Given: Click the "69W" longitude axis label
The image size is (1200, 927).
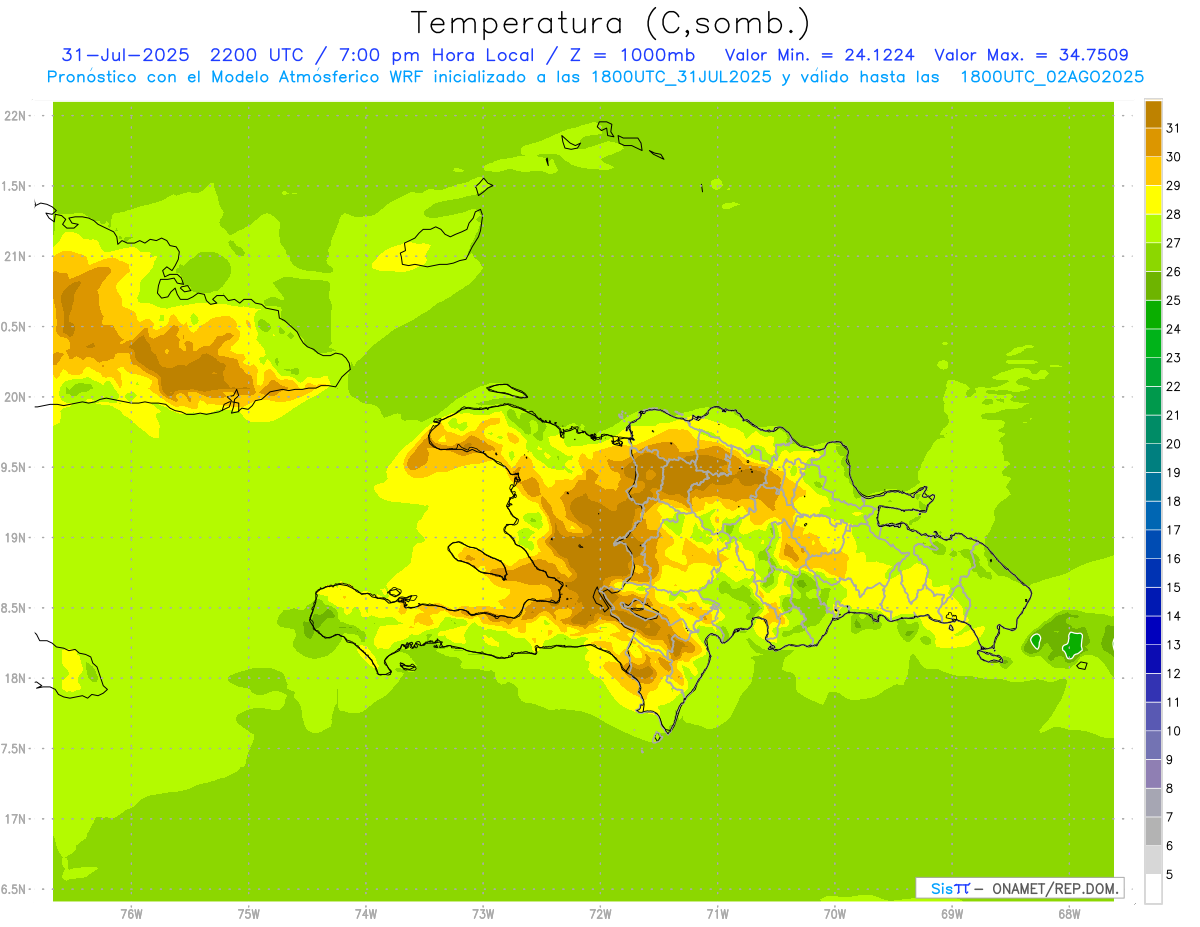Looking at the screenshot, I should [952, 914].
